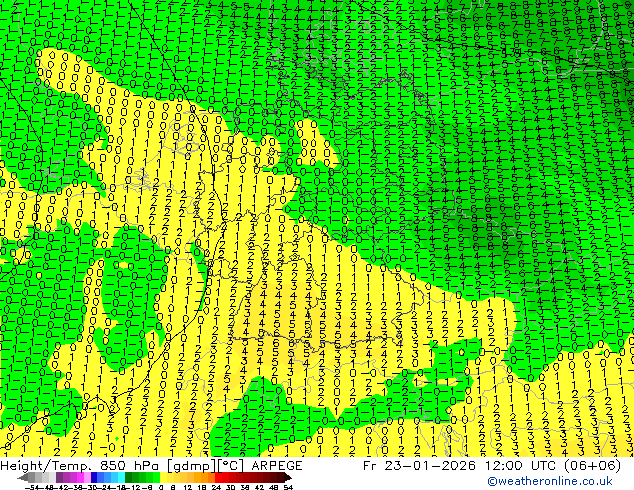Click the '12:00 UTC (06+06)' time label
This screenshot has height=490, width=634.
(553, 466)
